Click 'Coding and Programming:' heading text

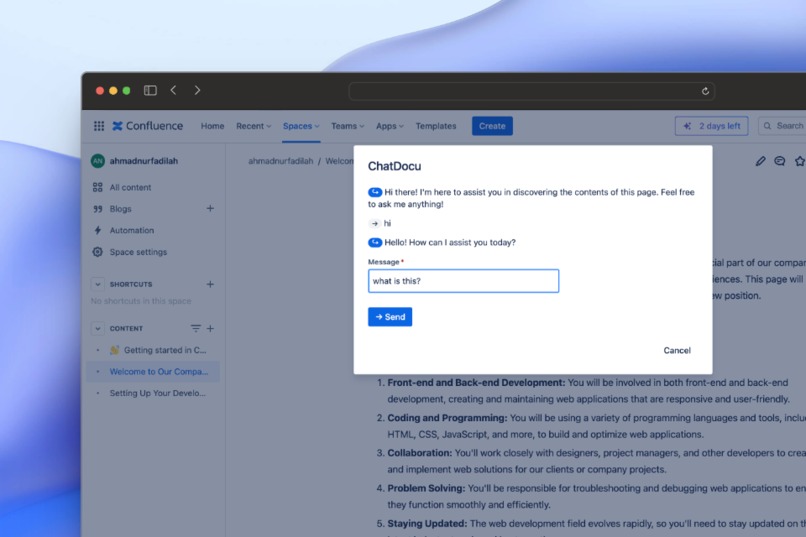coord(447,418)
